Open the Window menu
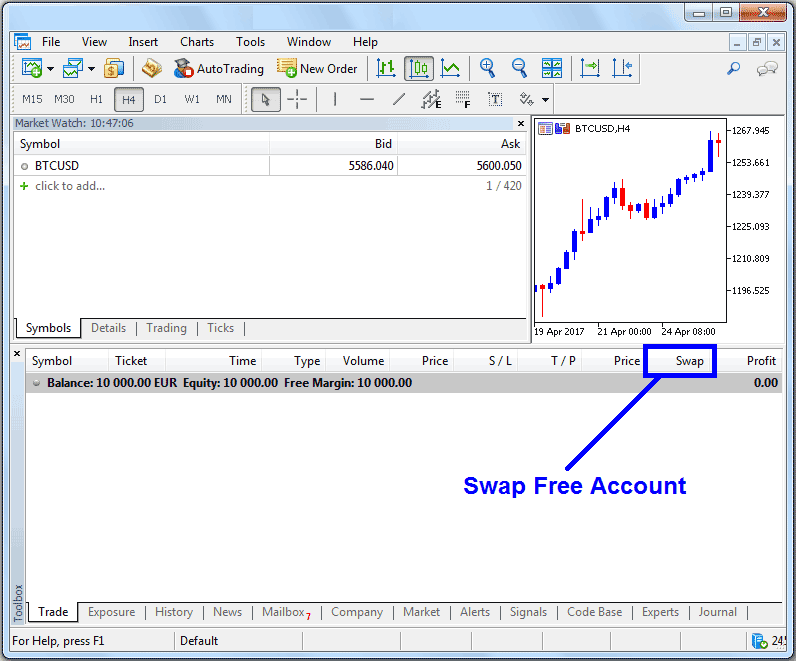 point(309,42)
